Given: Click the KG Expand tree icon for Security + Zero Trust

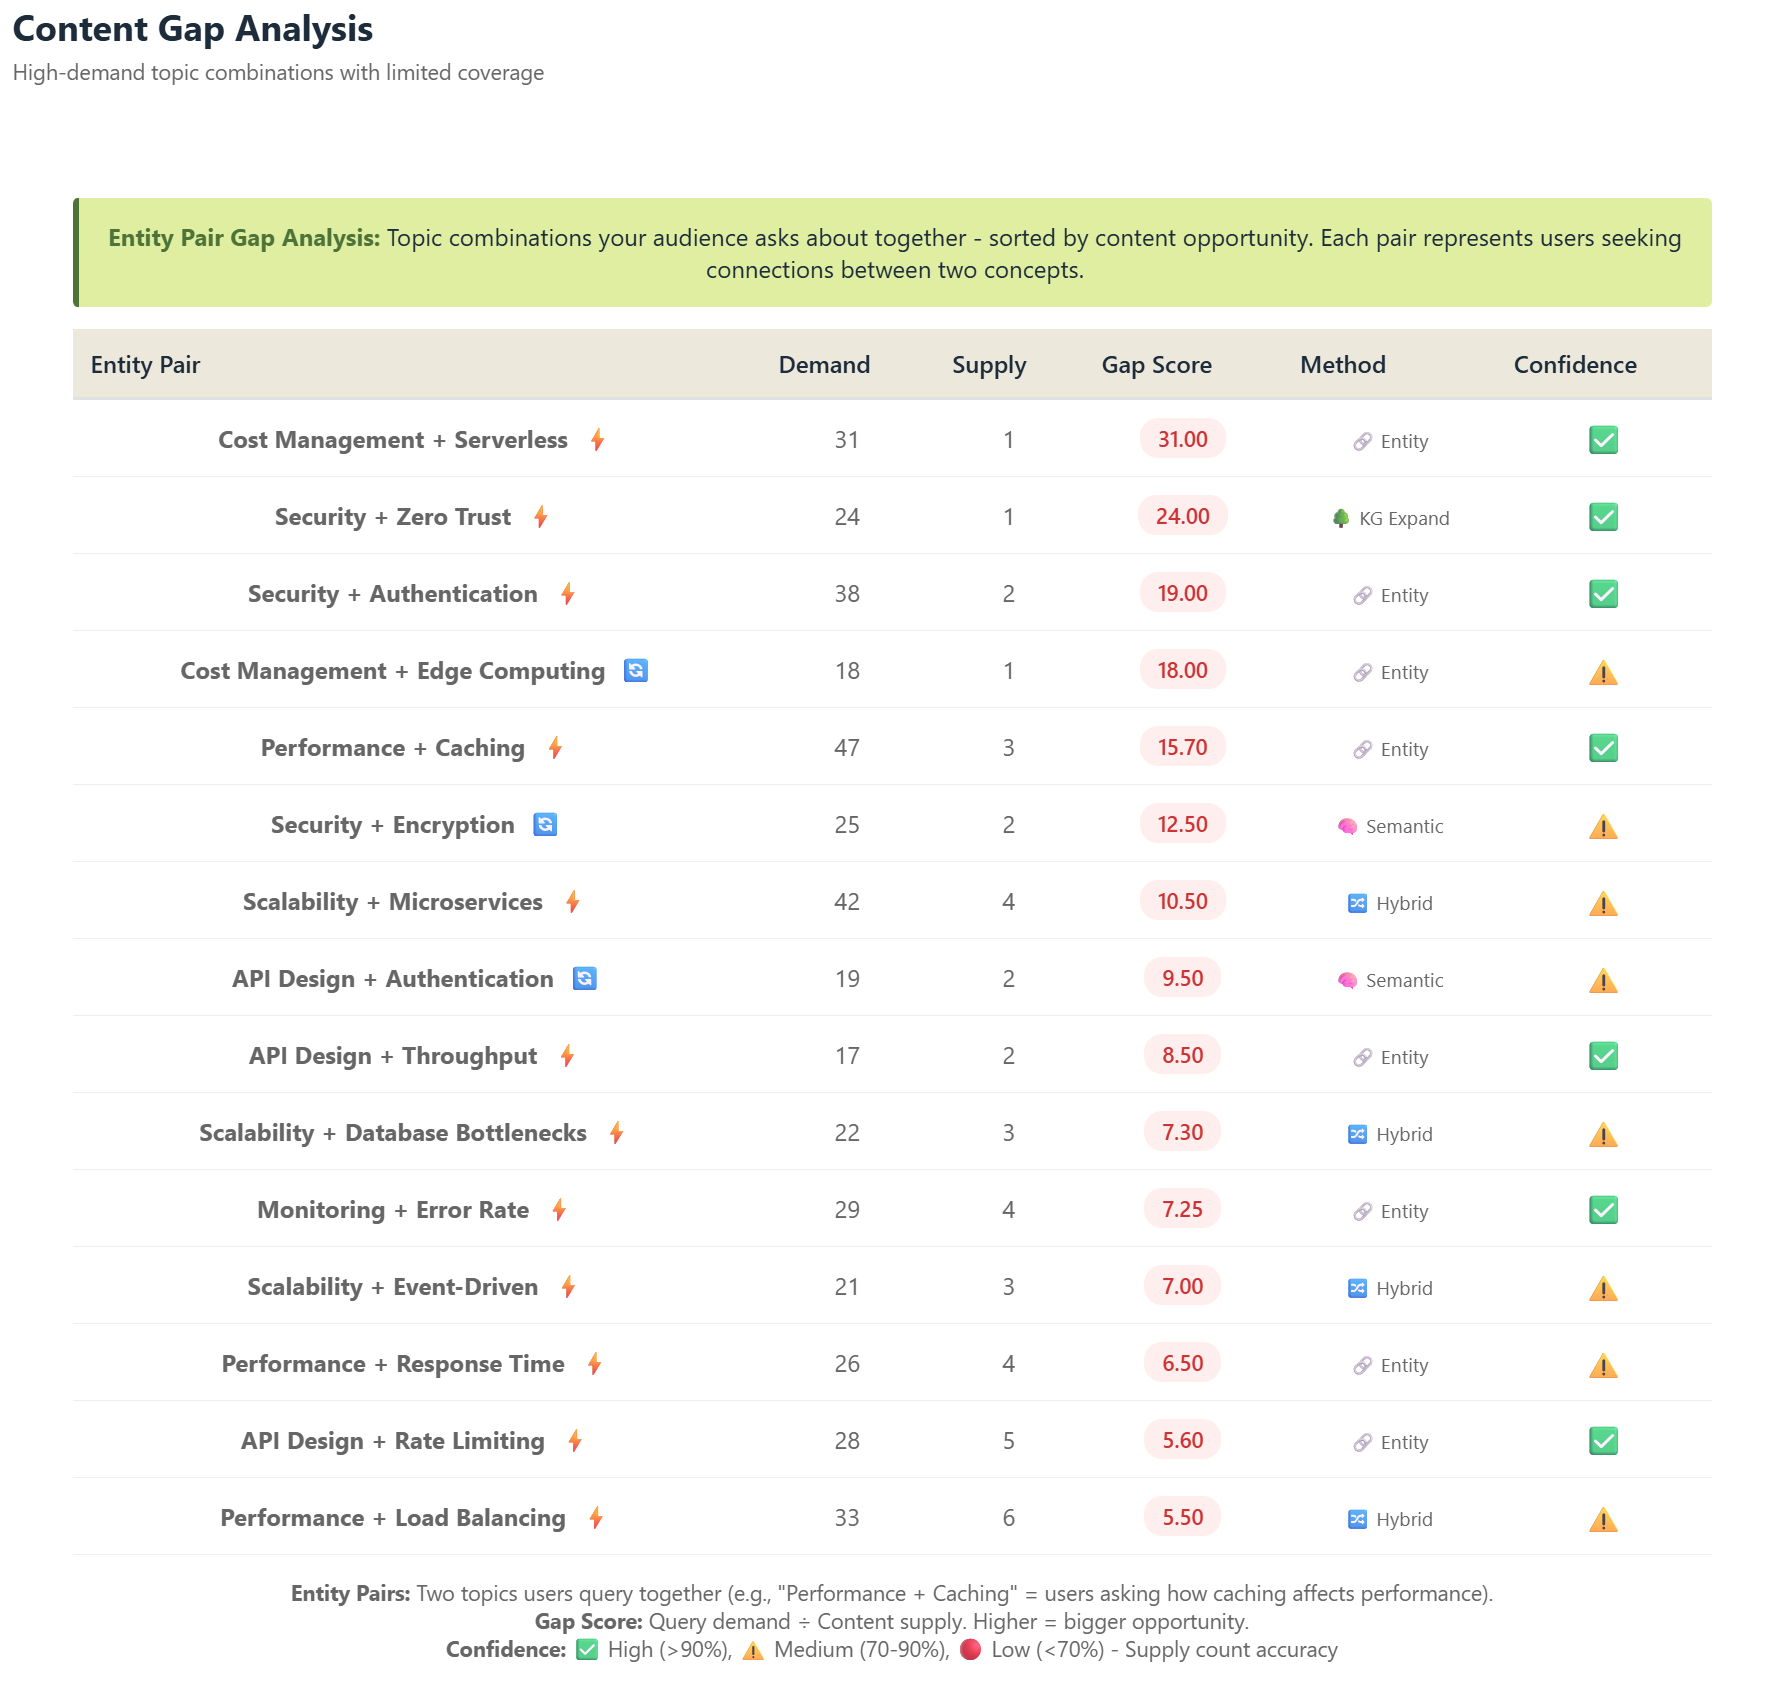Looking at the screenshot, I should [x=1344, y=517].
